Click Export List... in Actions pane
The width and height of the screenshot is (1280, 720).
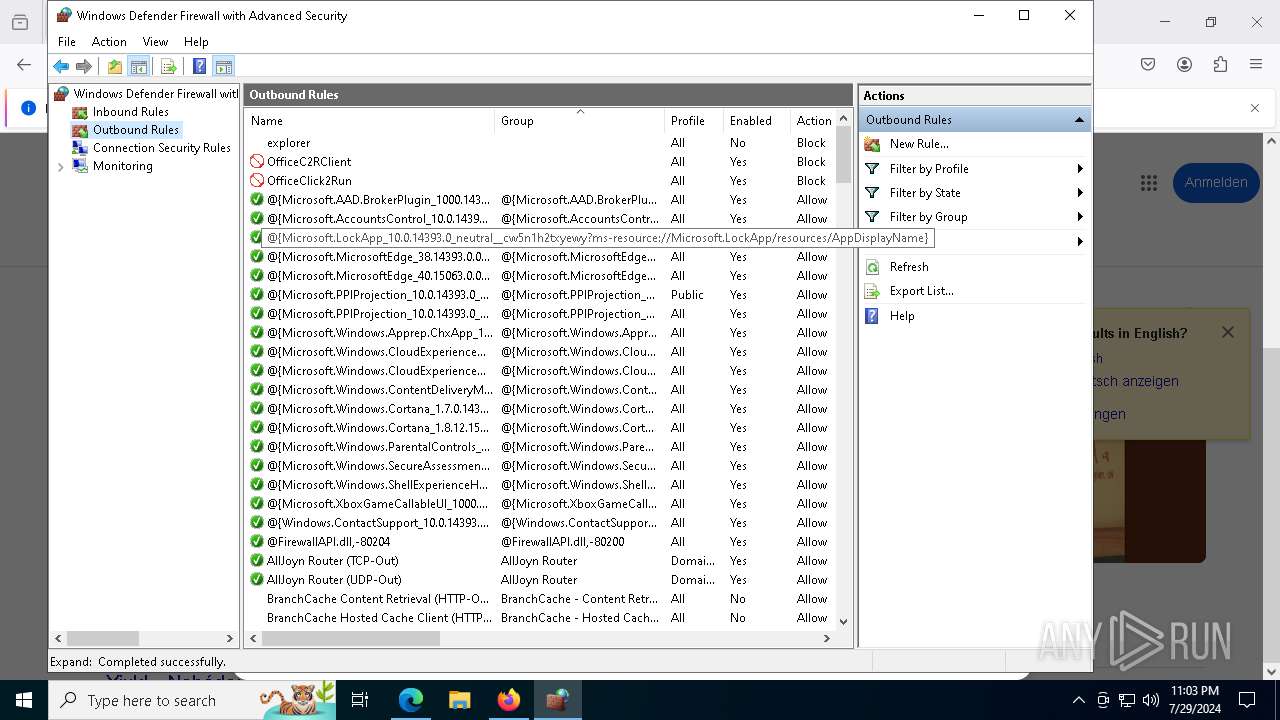coord(921,291)
